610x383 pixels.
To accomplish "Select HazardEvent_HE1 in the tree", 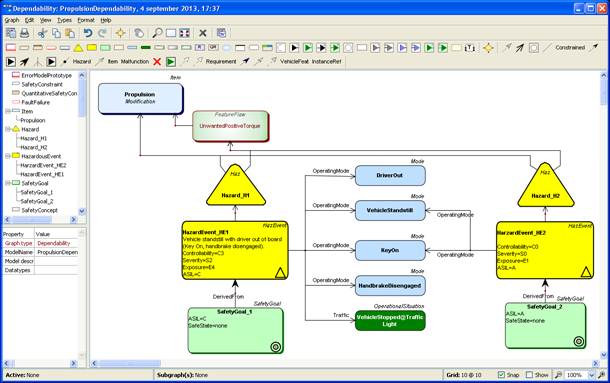I will [42, 174].
